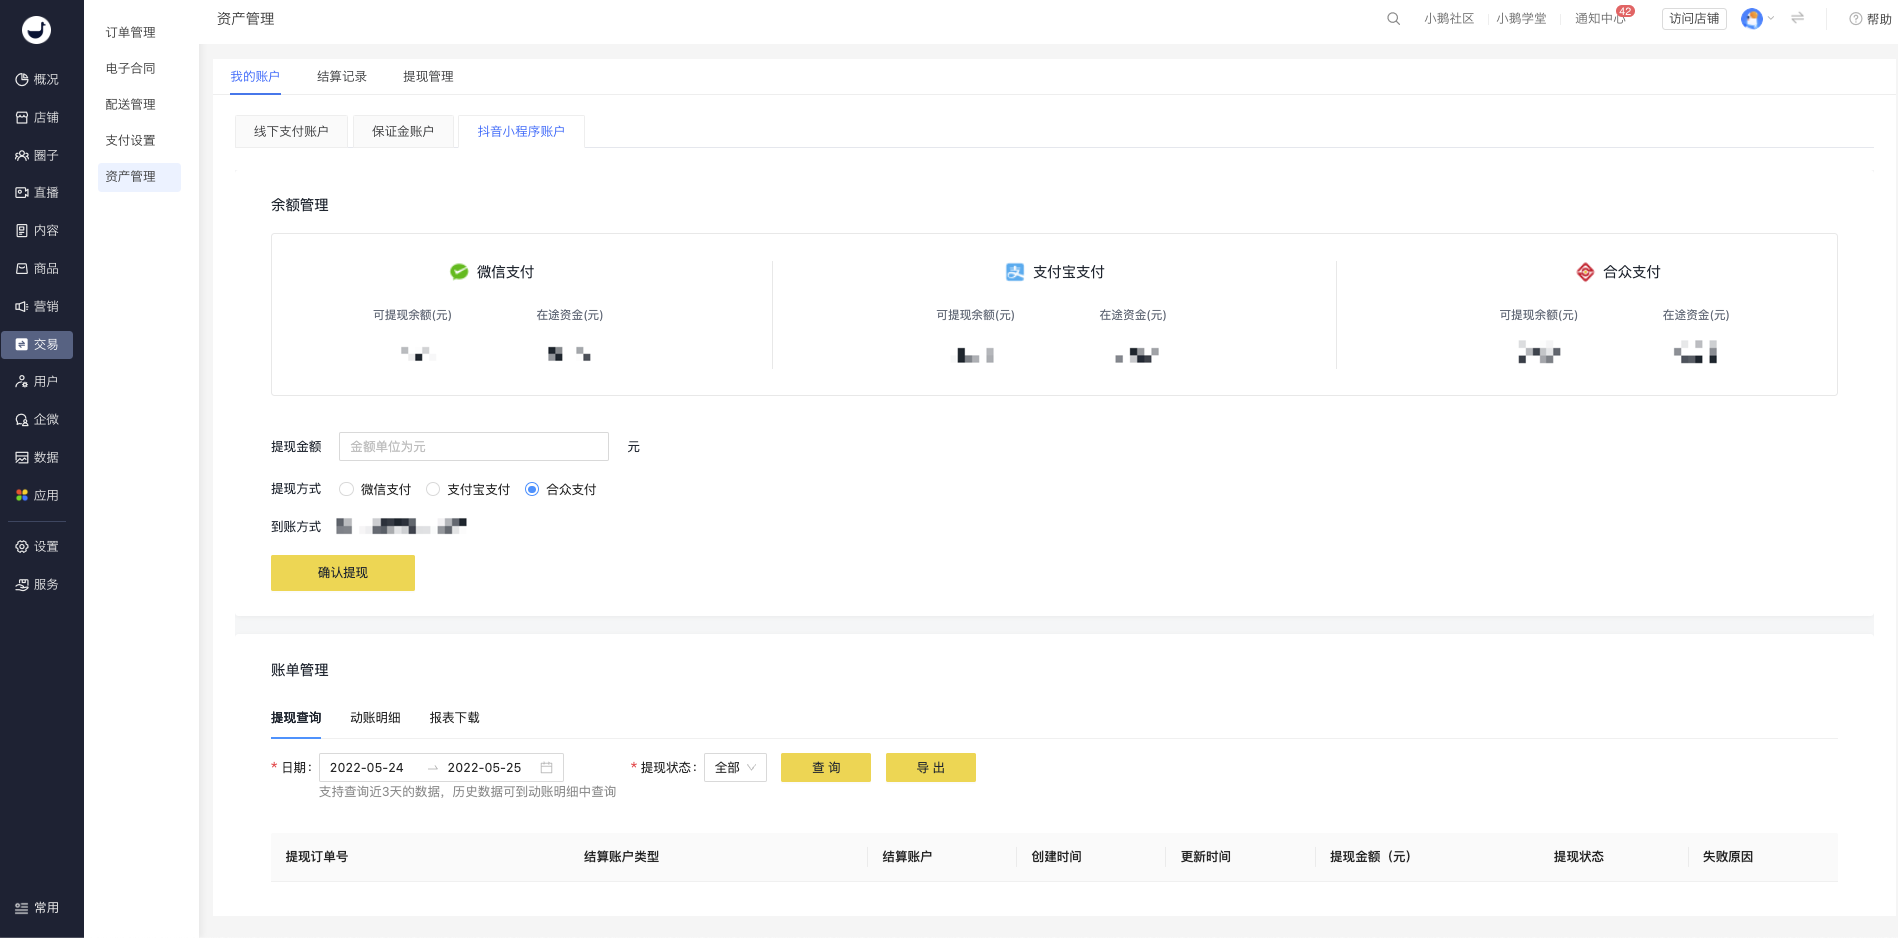Switch to 报表下载 bill tab
Viewport: 1898px width, 938px height.
[x=454, y=717]
